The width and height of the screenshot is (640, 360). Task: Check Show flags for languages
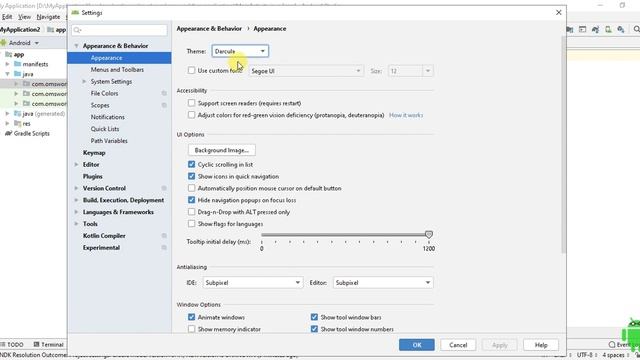(191, 224)
